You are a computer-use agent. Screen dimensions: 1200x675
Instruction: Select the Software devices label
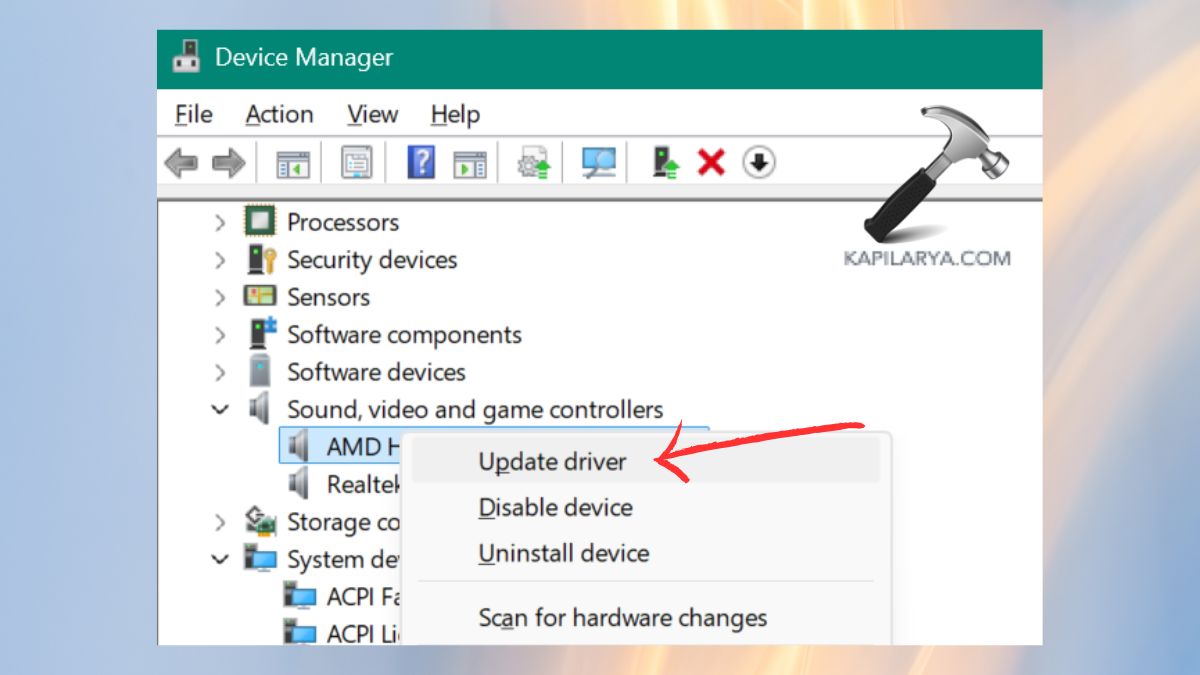point(376,372)
